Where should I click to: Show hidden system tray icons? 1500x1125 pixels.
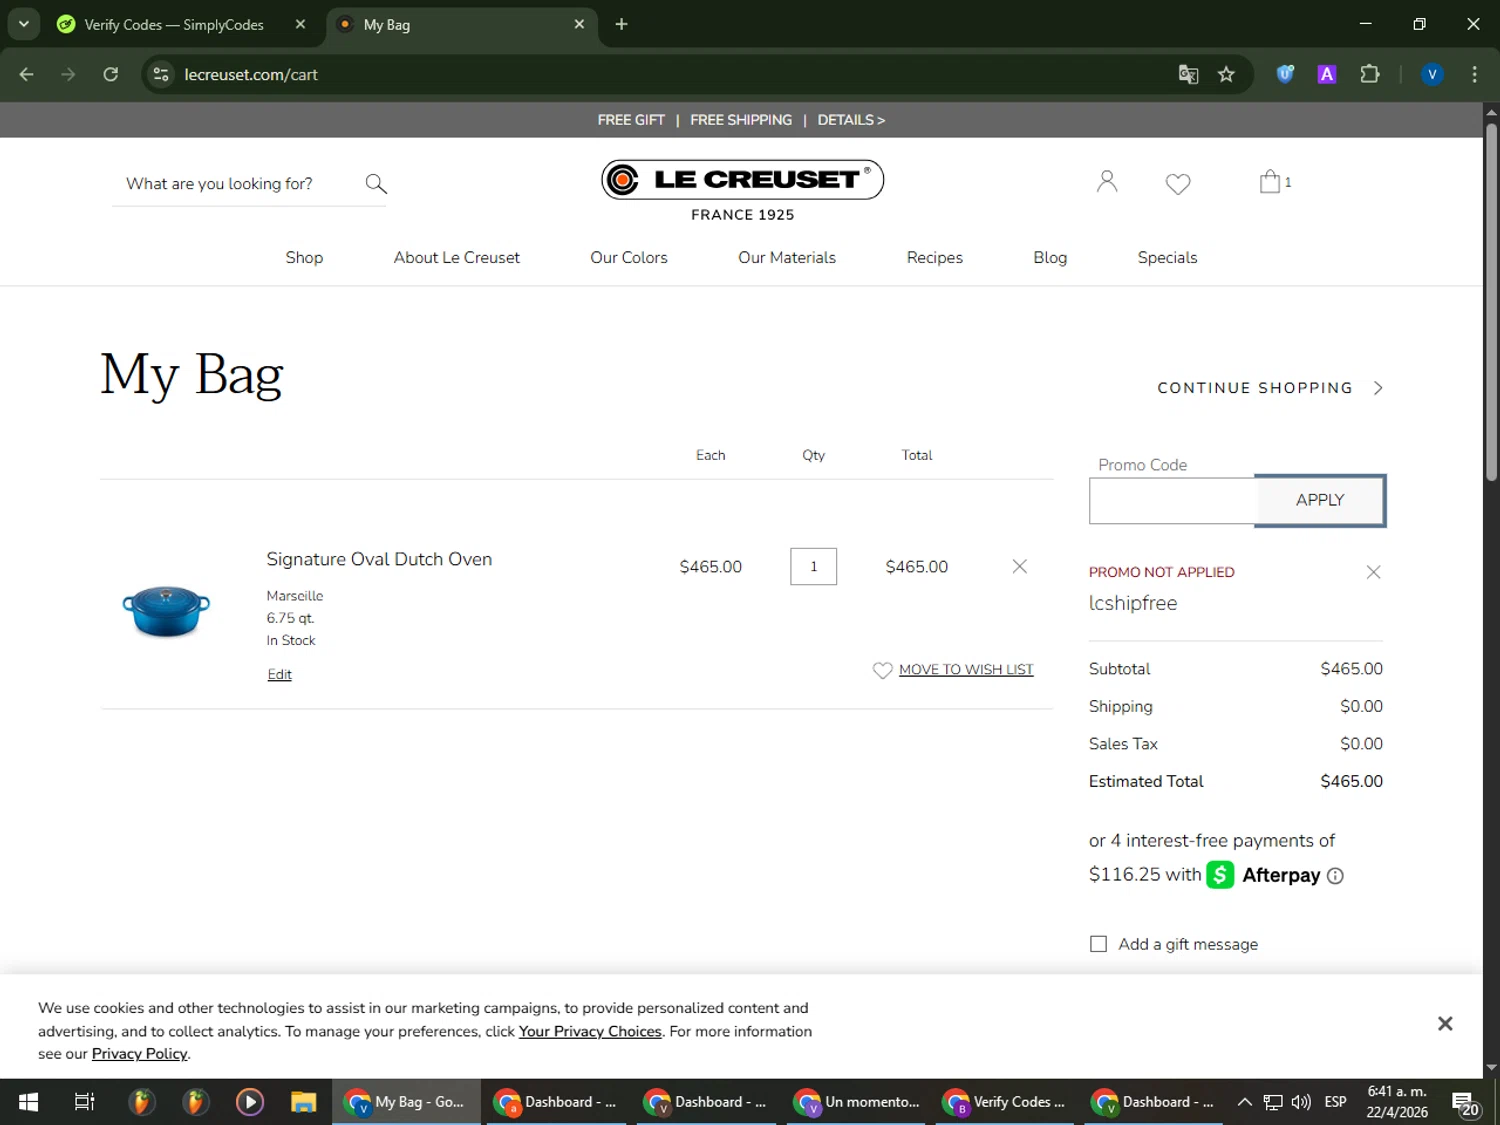[x=1244, y=1102]
